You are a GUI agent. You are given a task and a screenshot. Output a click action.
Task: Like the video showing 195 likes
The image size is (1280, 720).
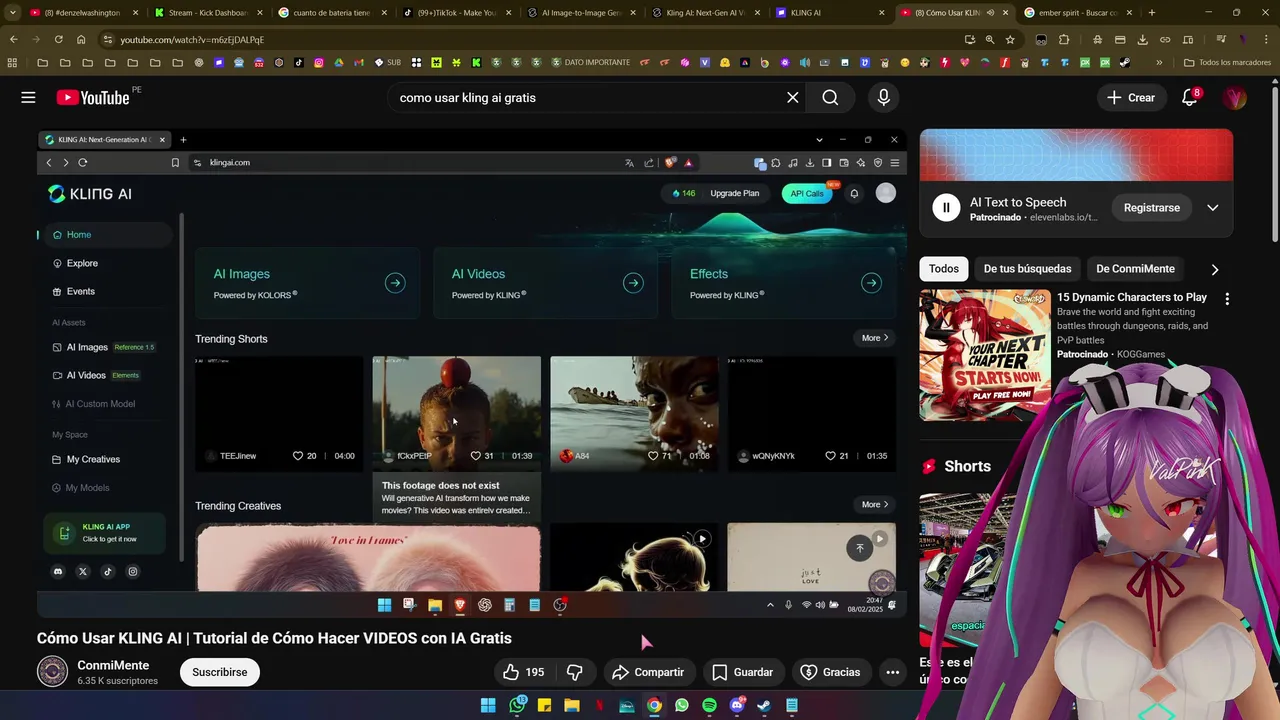tap(524, 672)
